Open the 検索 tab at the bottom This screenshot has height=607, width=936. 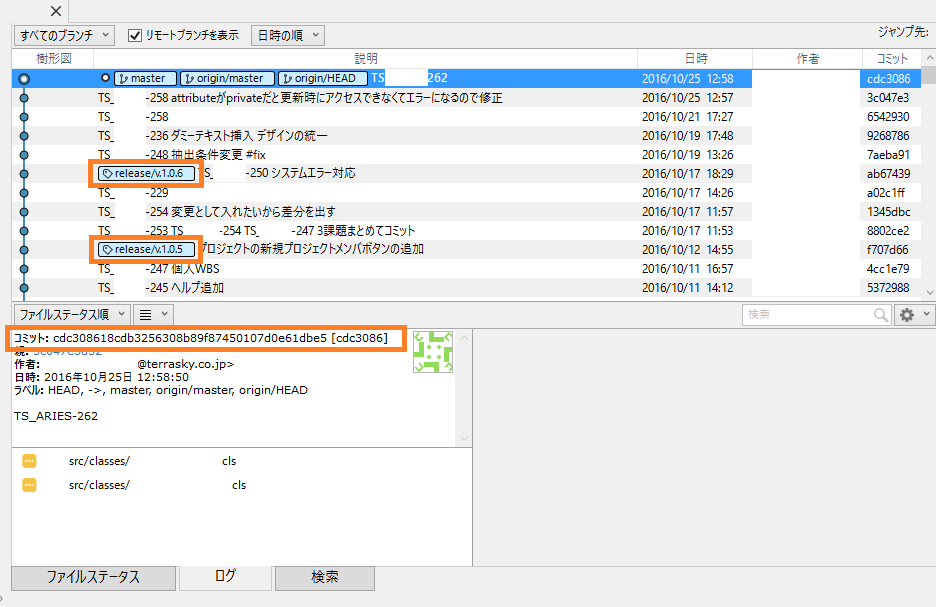[324, 578]
